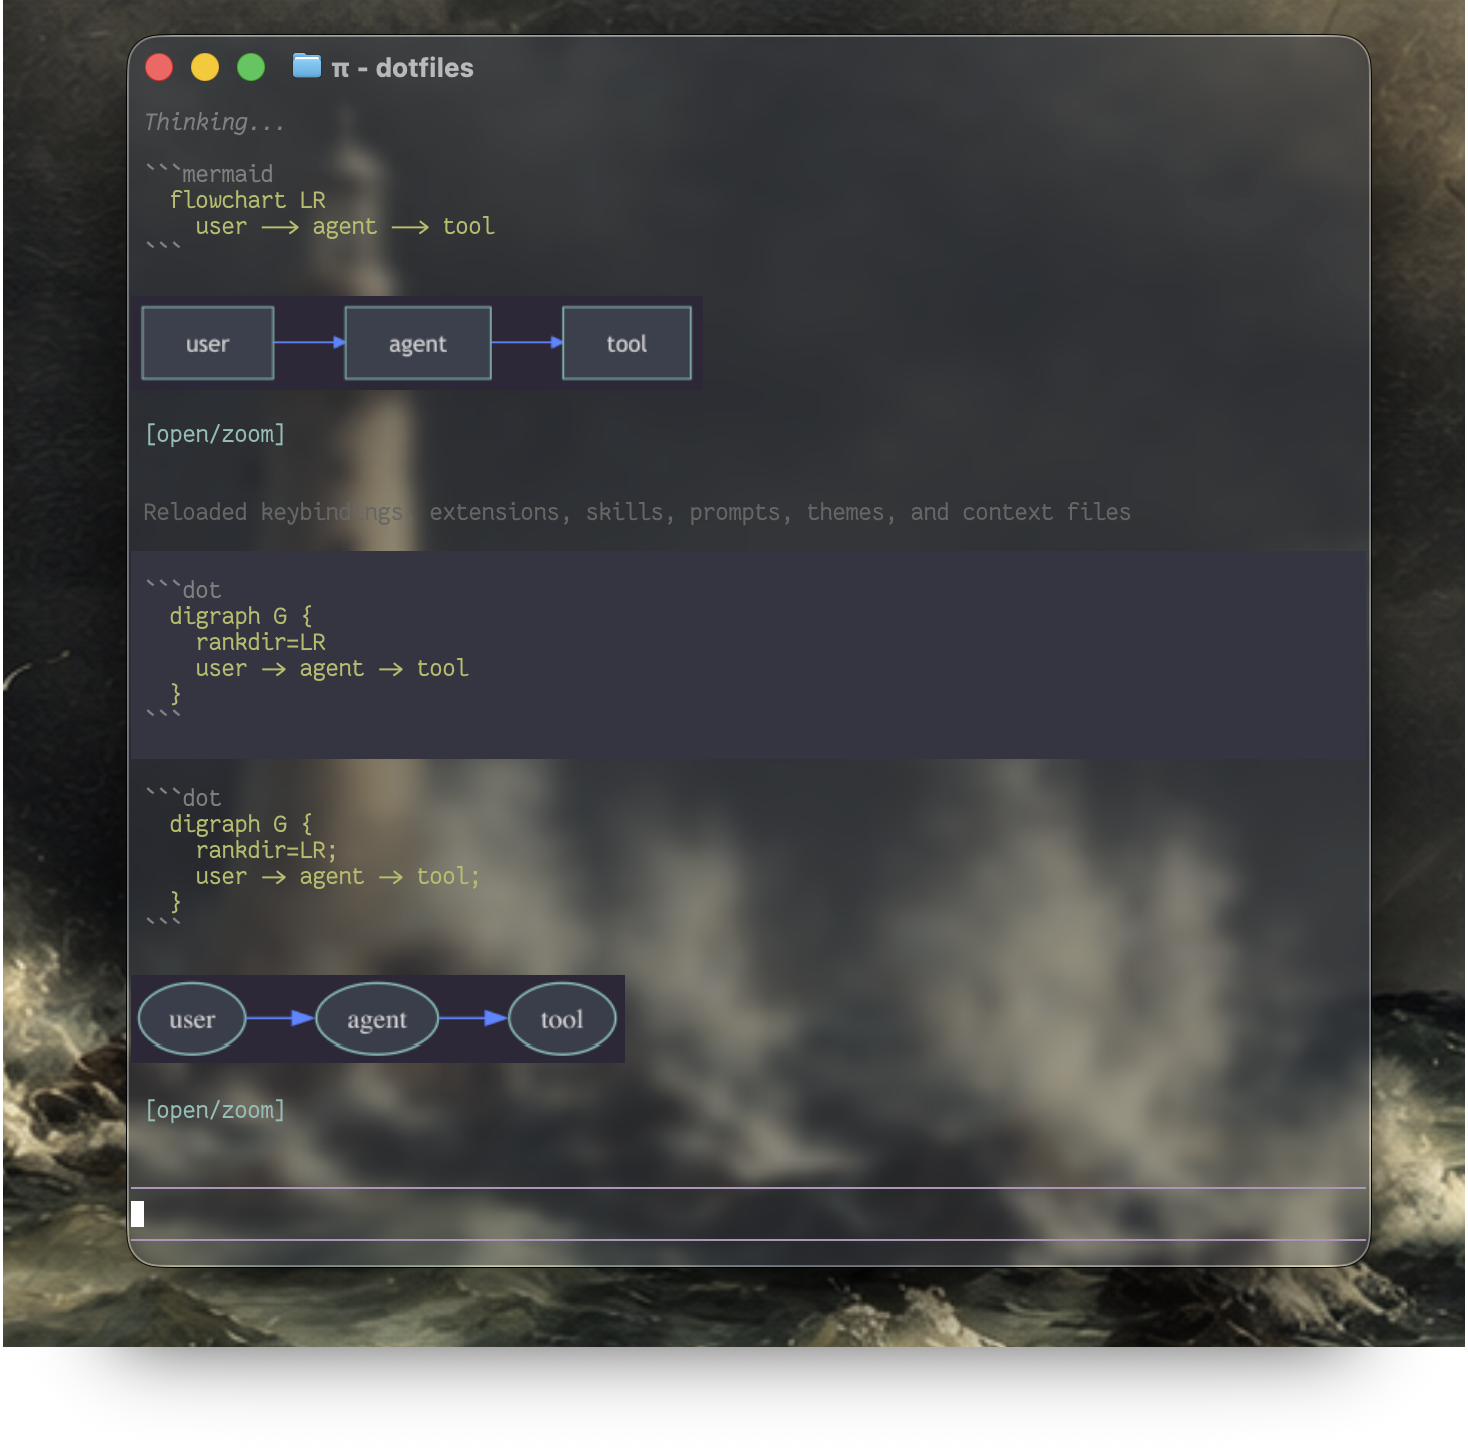Click 'rankdir=LR' in the highlighted dot block
Viewport: 1468px width, 1456px height.
tap(261, 642)
